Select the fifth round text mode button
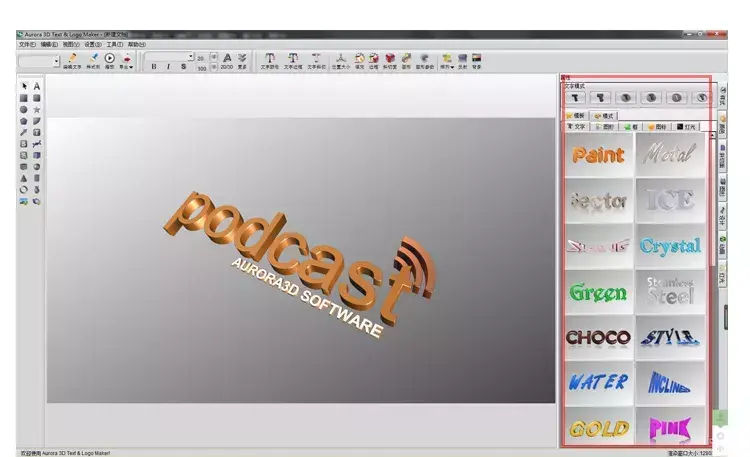Viewport: 750px width, 457px height. [x=676, y=98]
